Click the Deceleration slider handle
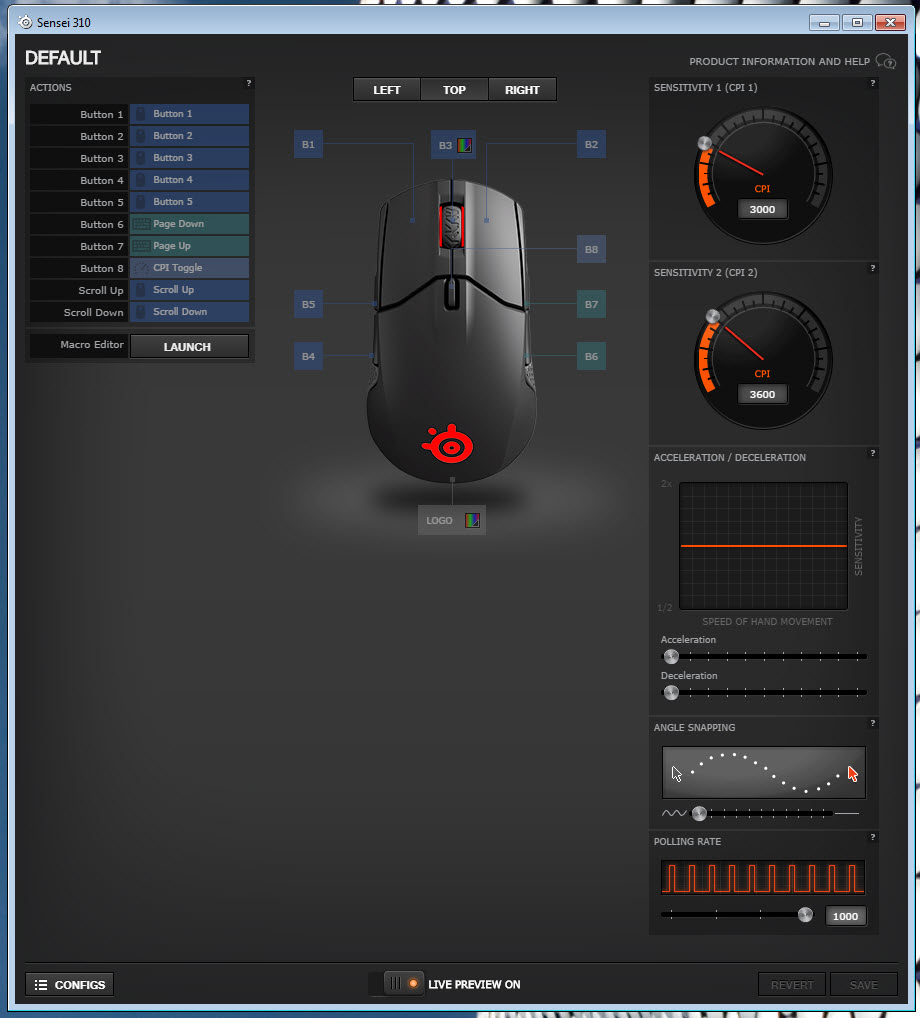This screenshot has width=920, height=1018. coord(671,693)
